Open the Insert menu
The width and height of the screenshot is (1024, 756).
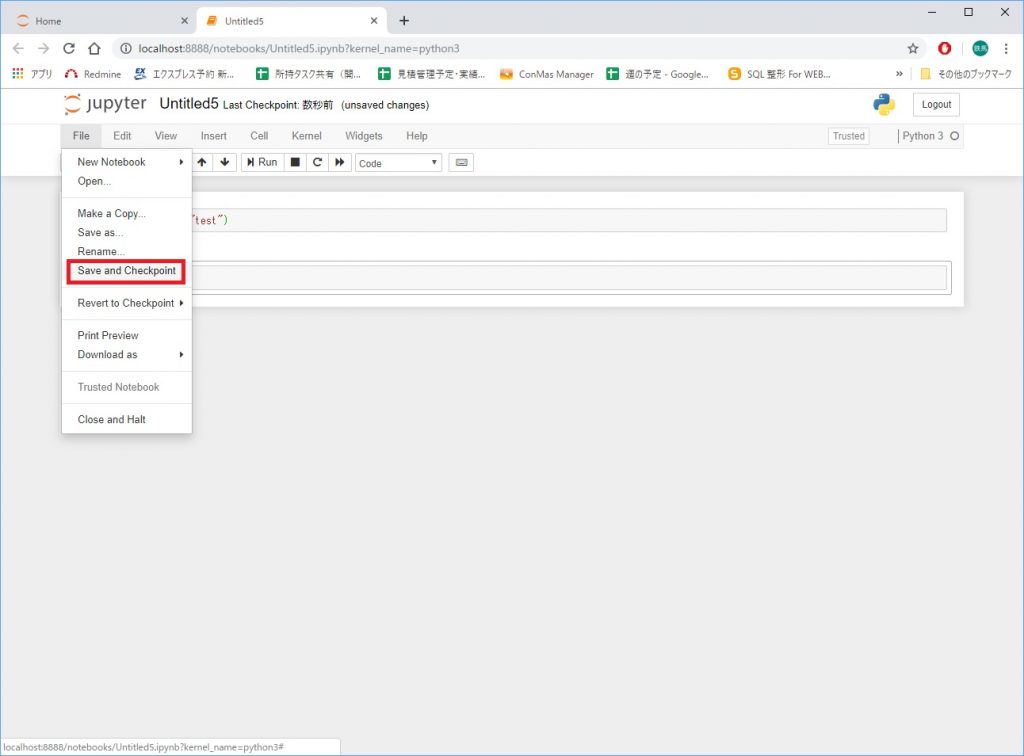(214, 136)
